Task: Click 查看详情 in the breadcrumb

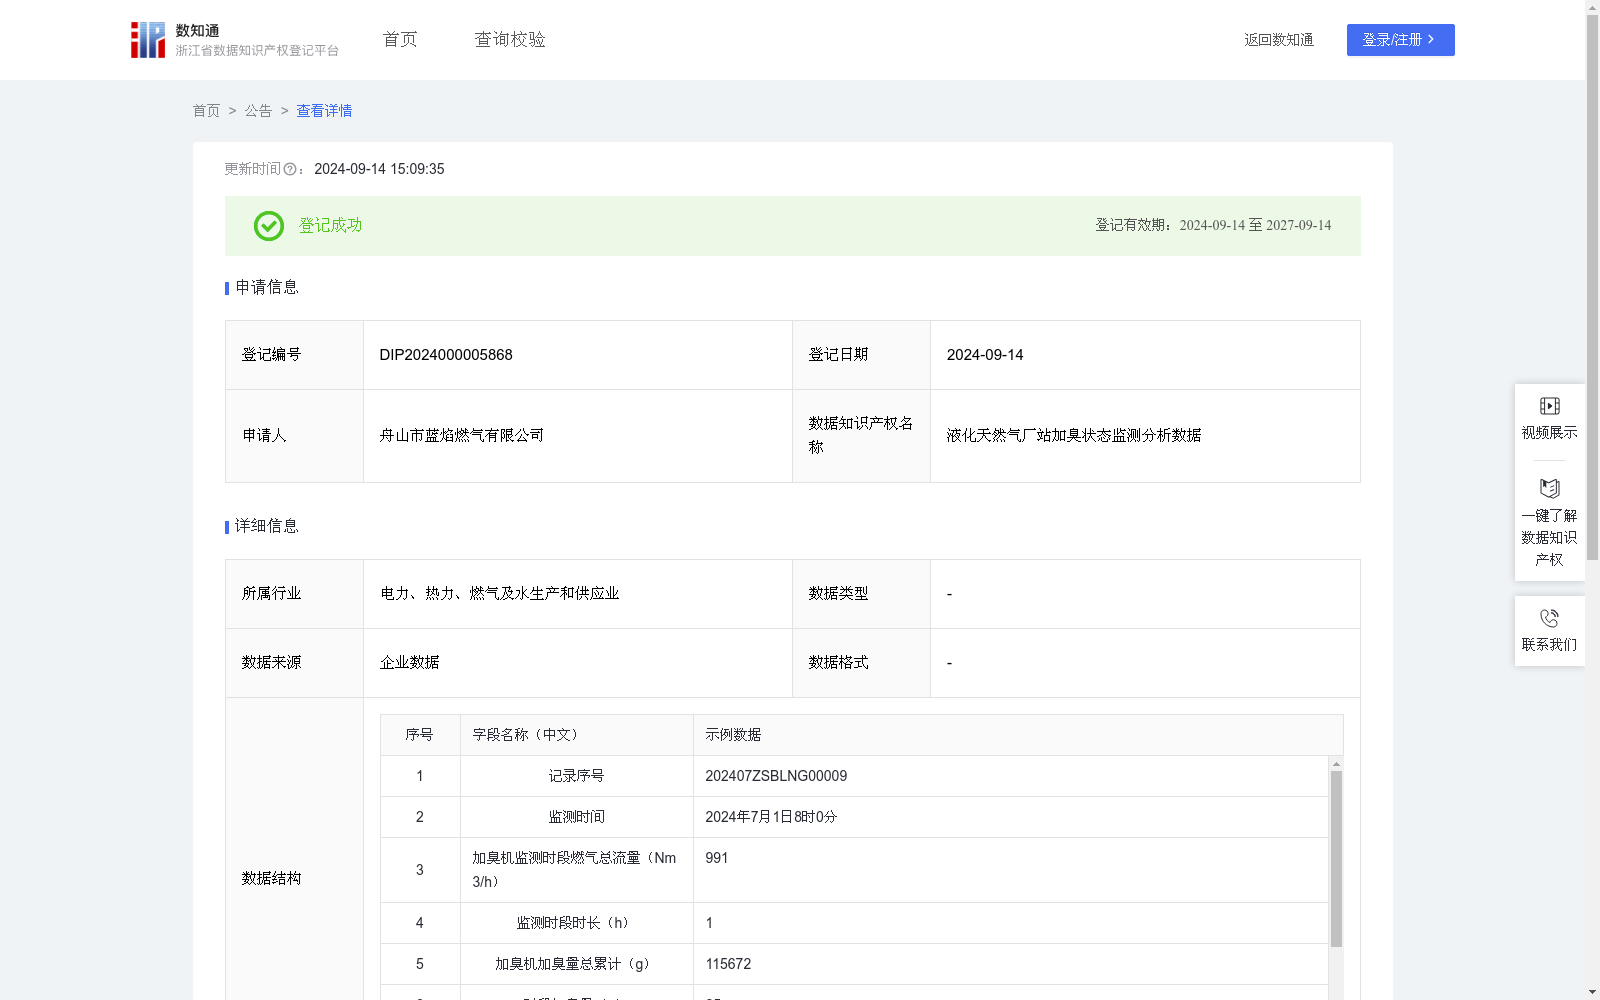Action: pos(324,111)
